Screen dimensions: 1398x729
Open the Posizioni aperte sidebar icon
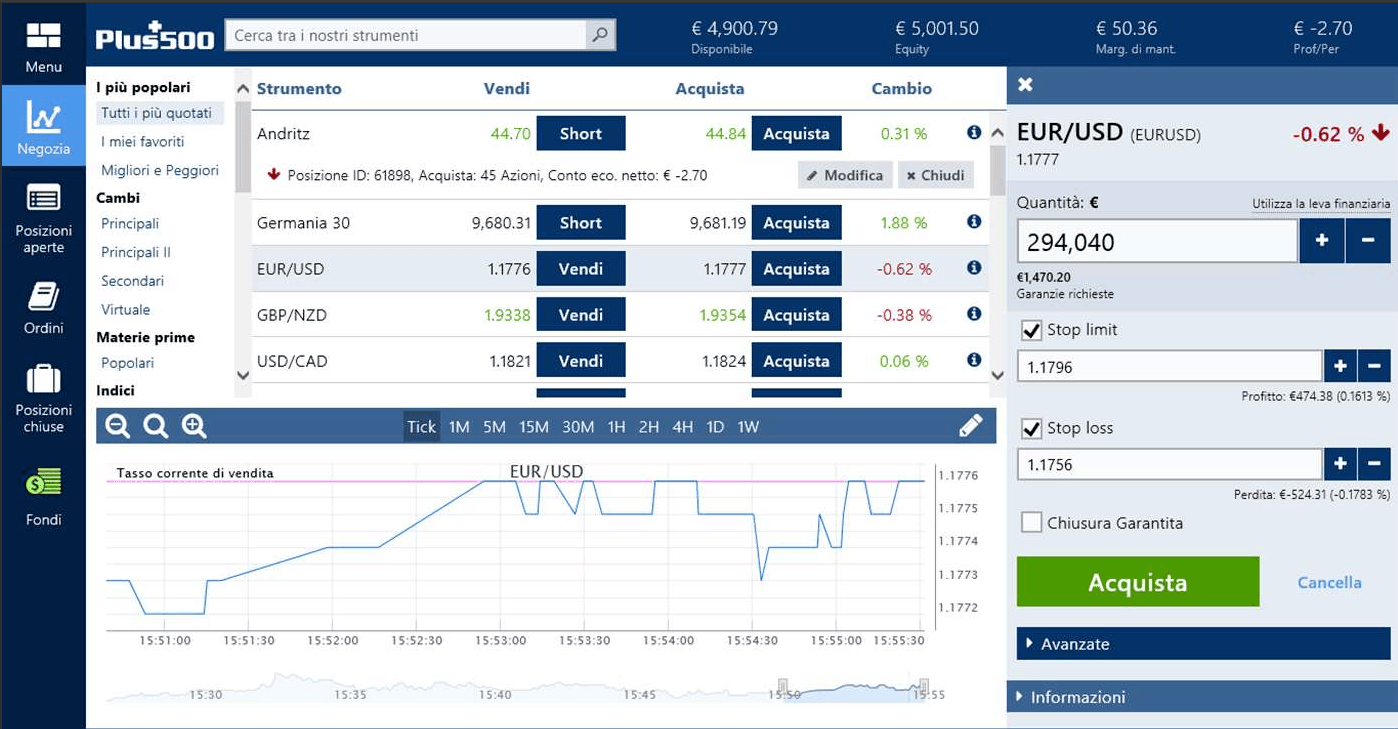43,200
